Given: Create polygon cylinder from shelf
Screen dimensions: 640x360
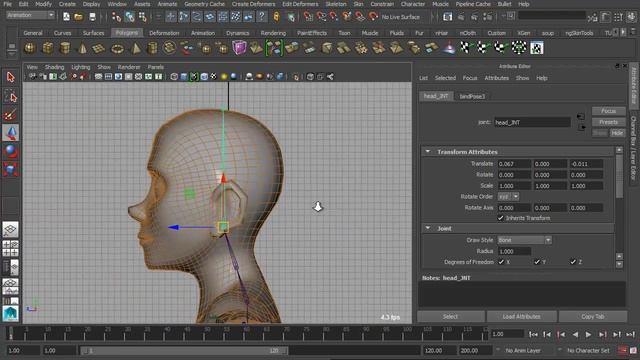Looking at the screenshot, I should (64, 48).
